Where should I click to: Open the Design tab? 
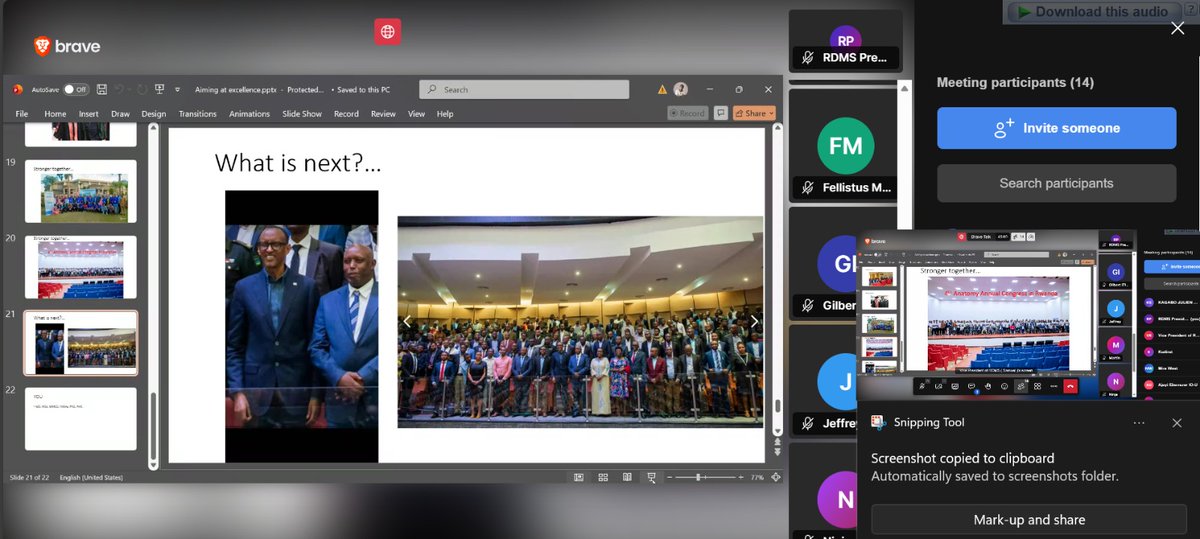(154, 114)
